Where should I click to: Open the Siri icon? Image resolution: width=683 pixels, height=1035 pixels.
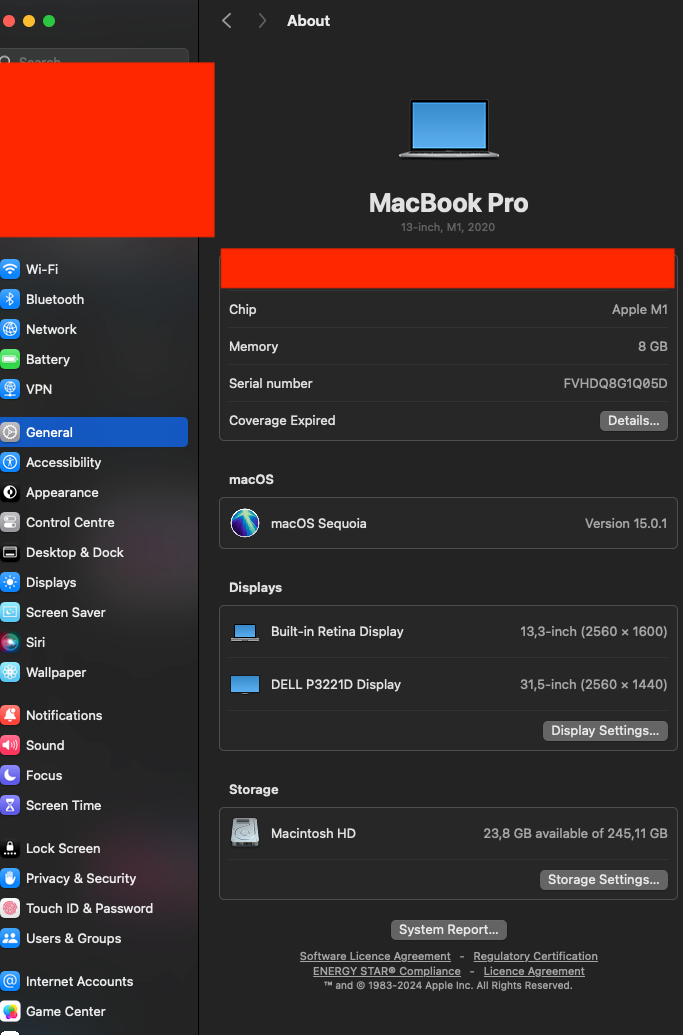coord(10,642)
